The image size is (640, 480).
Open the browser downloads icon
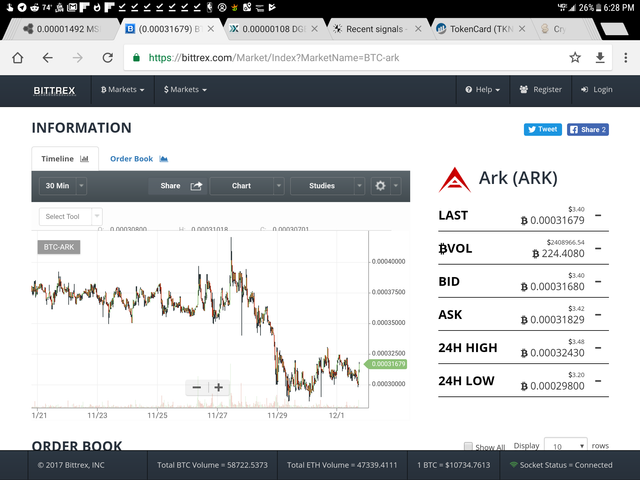pos(600,58)
